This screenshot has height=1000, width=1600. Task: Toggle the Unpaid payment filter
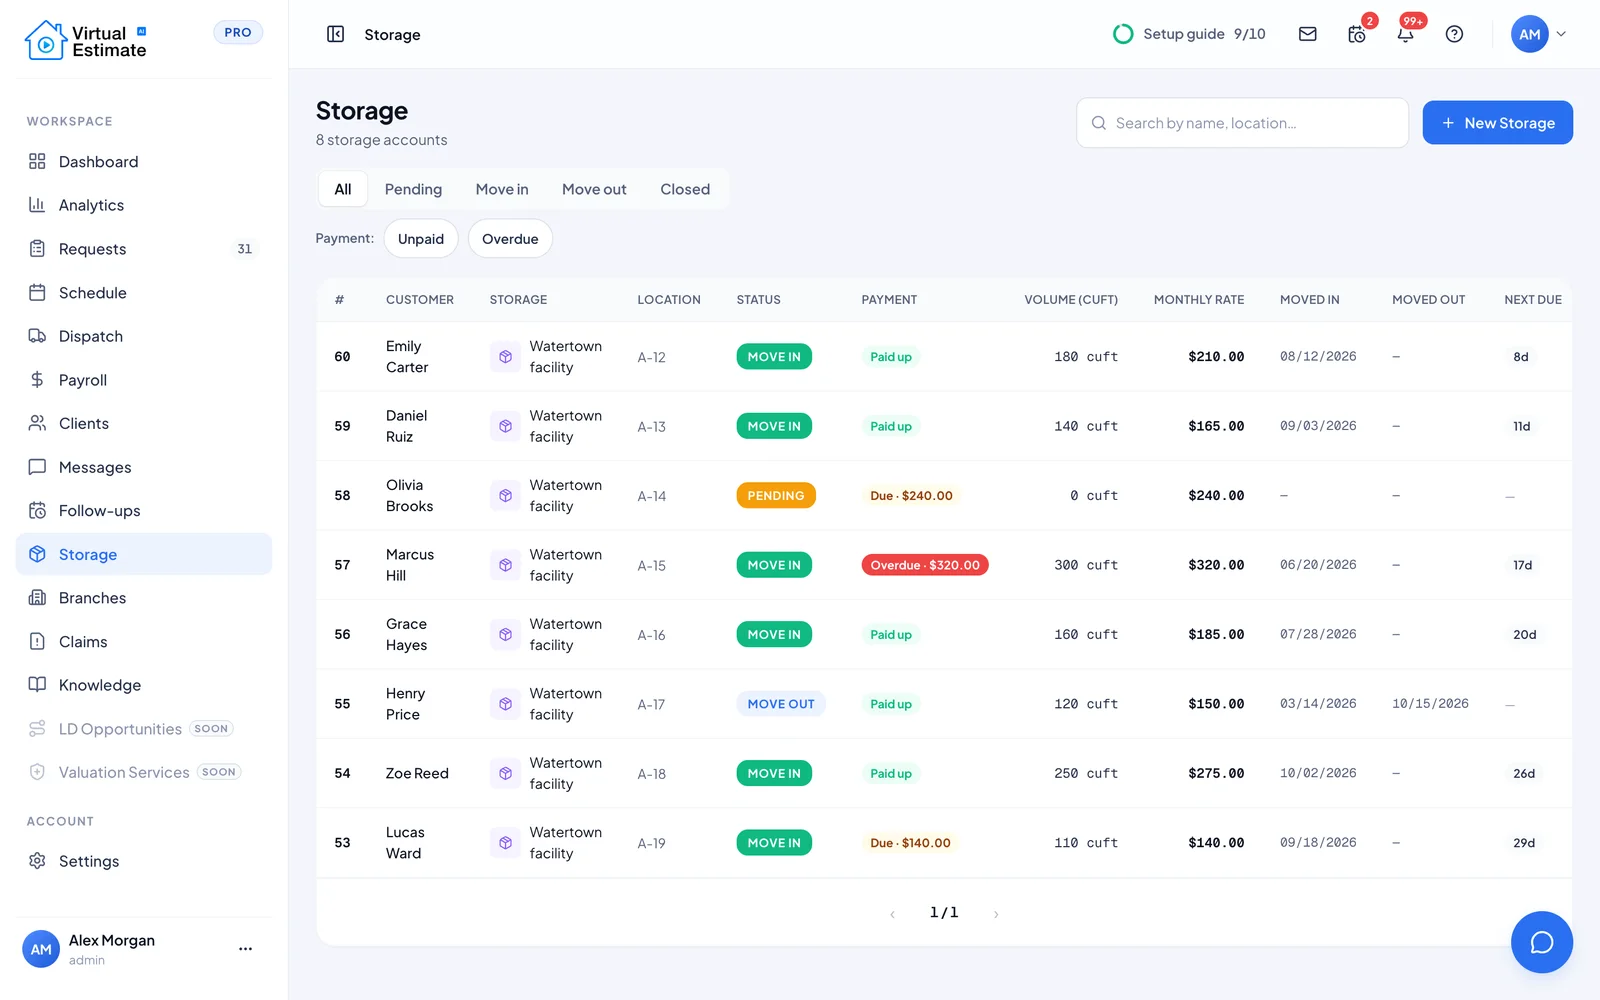[421, 239]
